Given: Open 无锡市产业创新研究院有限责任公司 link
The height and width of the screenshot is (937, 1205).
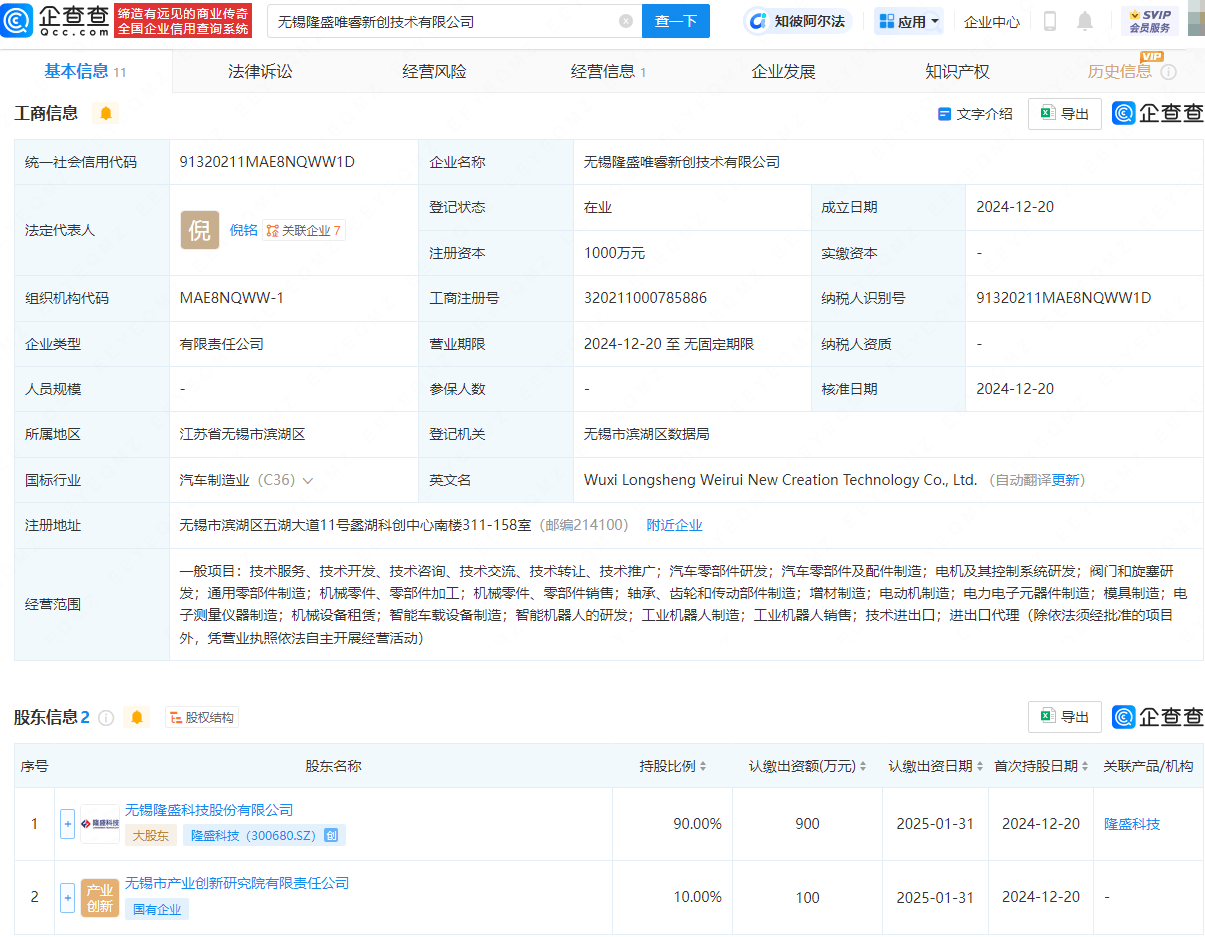Looking at the screenshot, I should pyautogui.click(x=237, y=883).
